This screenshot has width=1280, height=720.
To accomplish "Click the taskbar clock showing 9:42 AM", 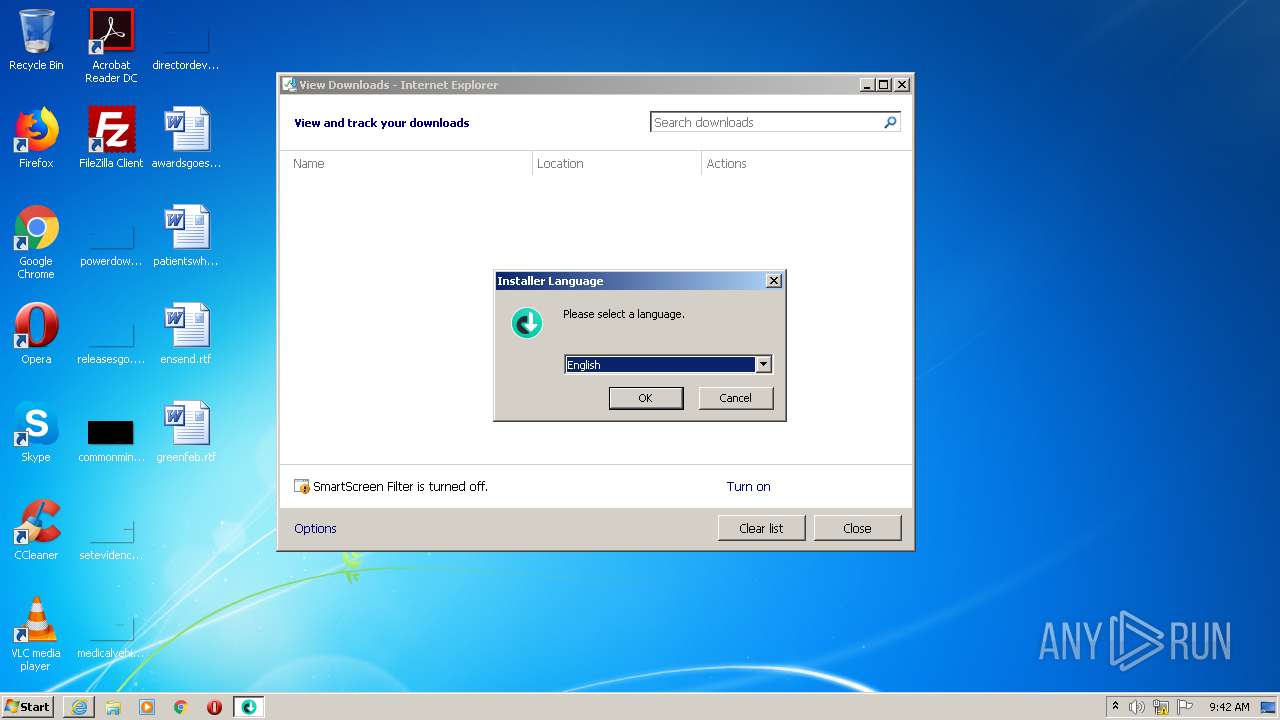I will 1229,707.
